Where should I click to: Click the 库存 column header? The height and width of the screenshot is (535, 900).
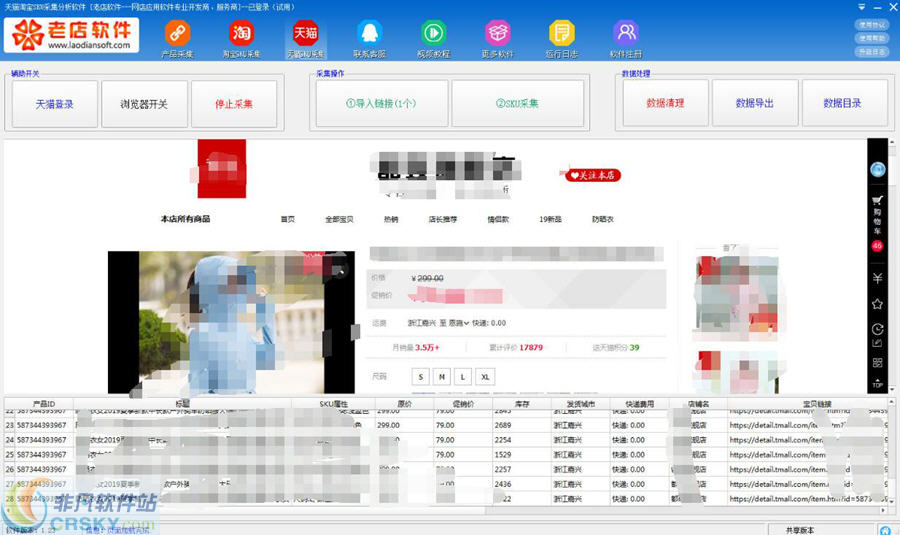coord(522,404)
